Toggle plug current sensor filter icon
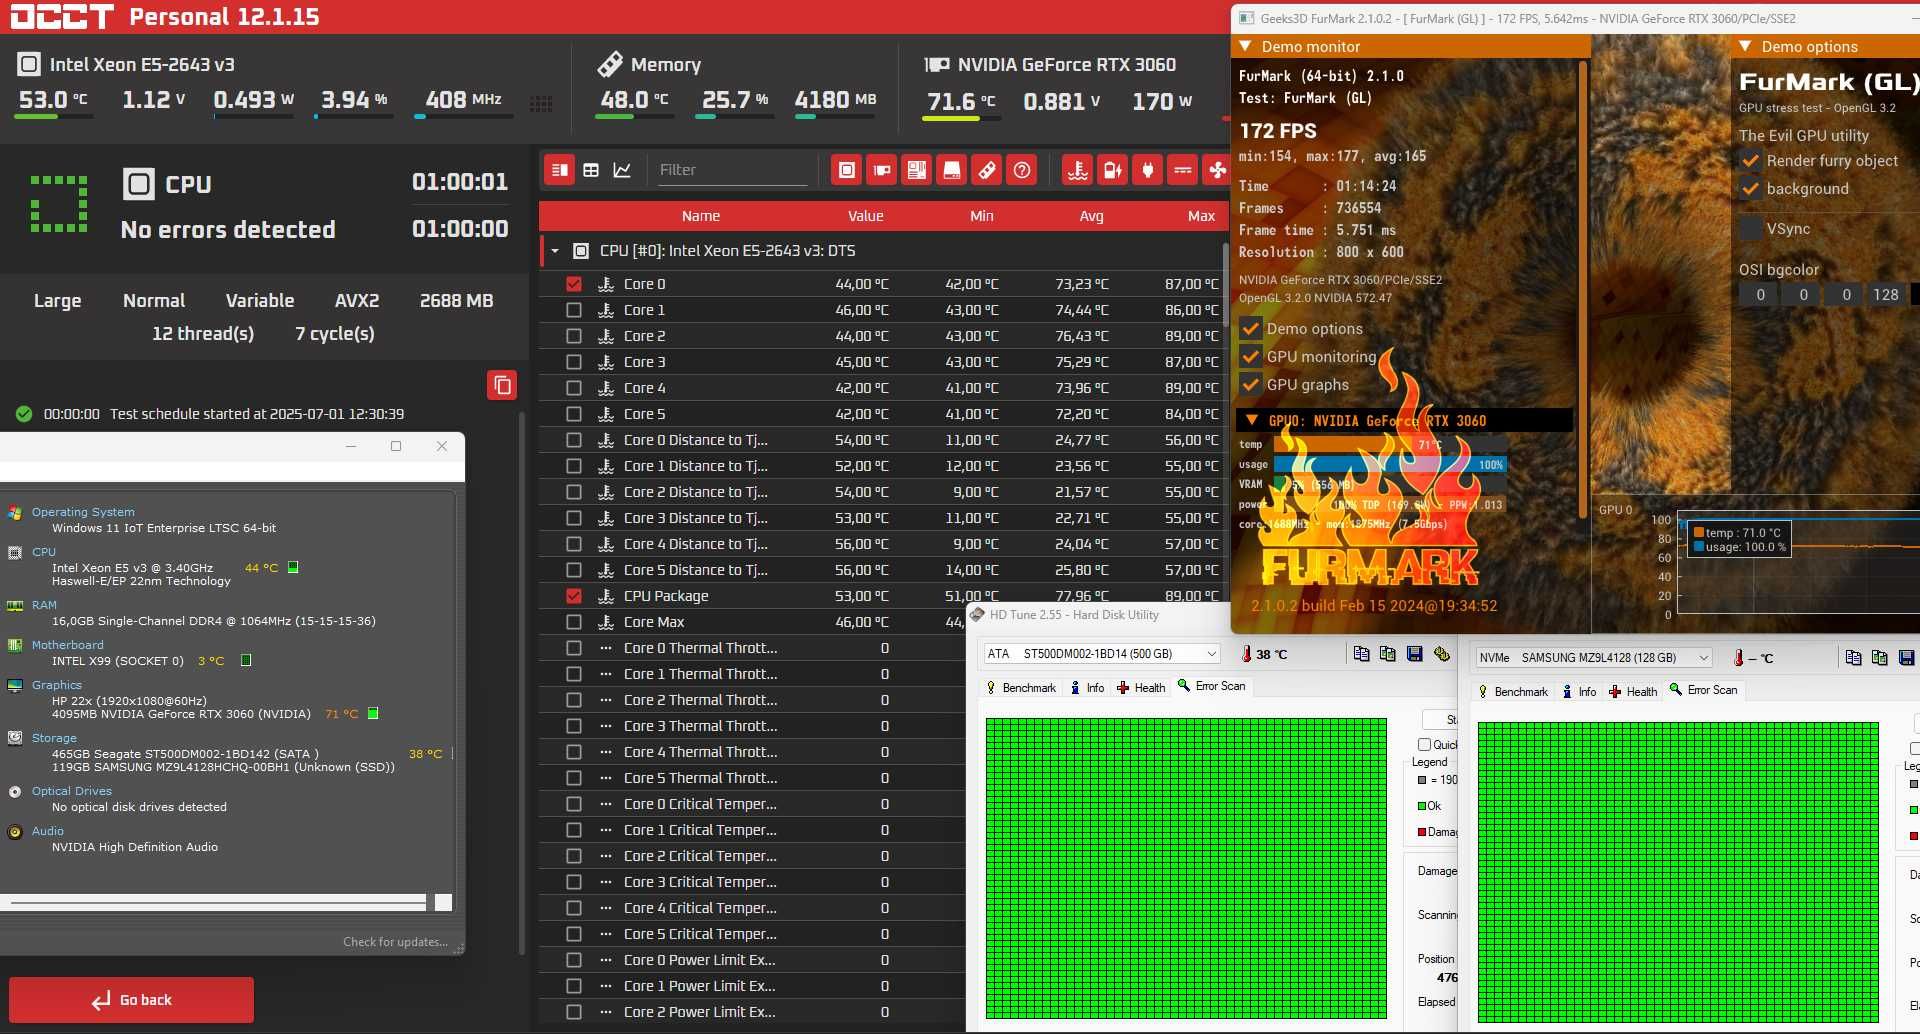The width and height of the screenshot is (1920, 1034). click(1148, 170)
